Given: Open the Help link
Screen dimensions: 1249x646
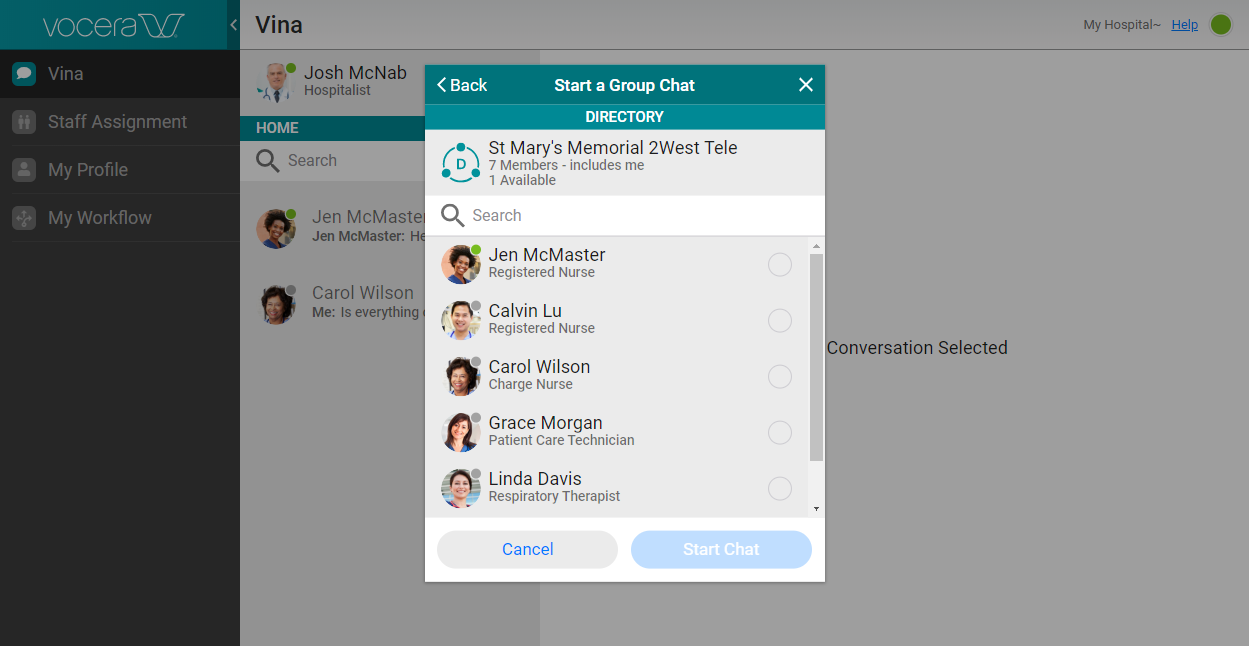Looking at the screenshot, I should (1184, 25).
